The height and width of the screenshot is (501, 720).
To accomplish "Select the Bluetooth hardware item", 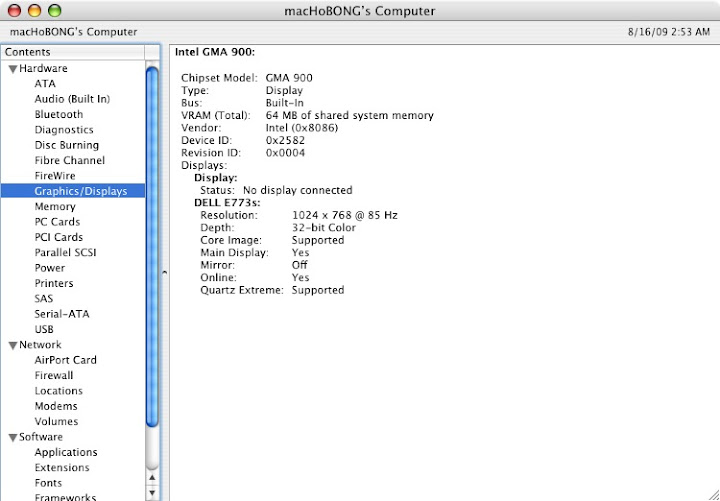I will tap(59, 114).
